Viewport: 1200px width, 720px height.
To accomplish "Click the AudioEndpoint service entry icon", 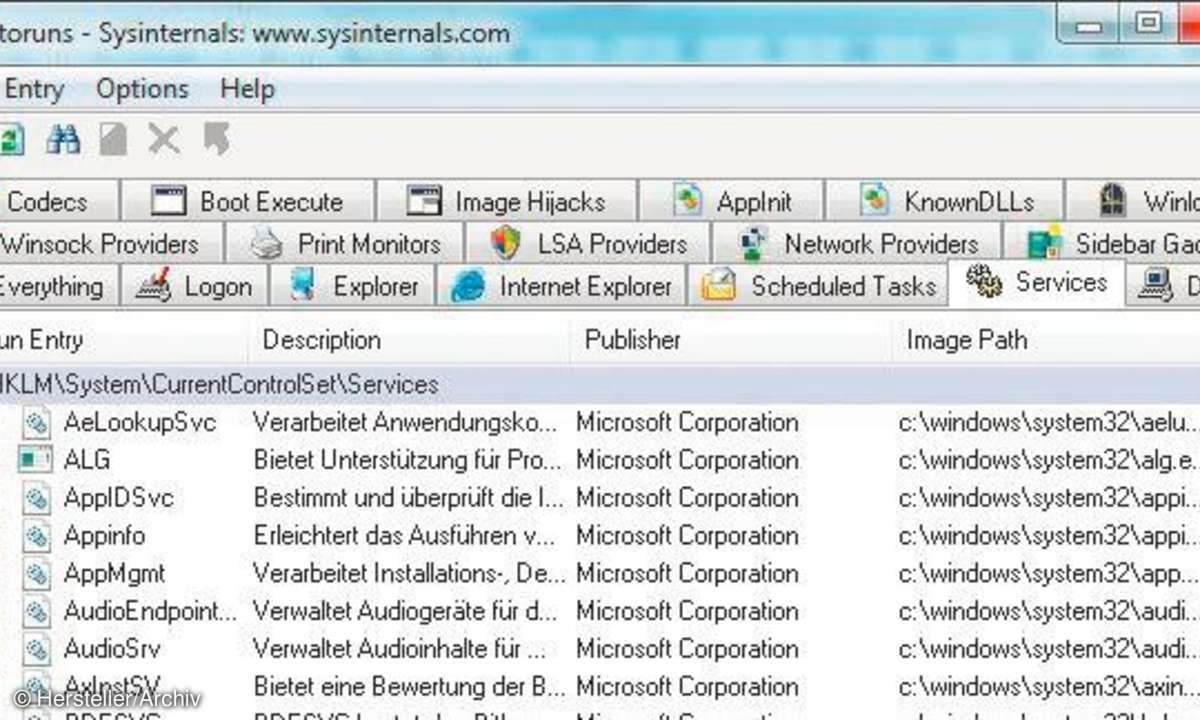I will [37, 611].
